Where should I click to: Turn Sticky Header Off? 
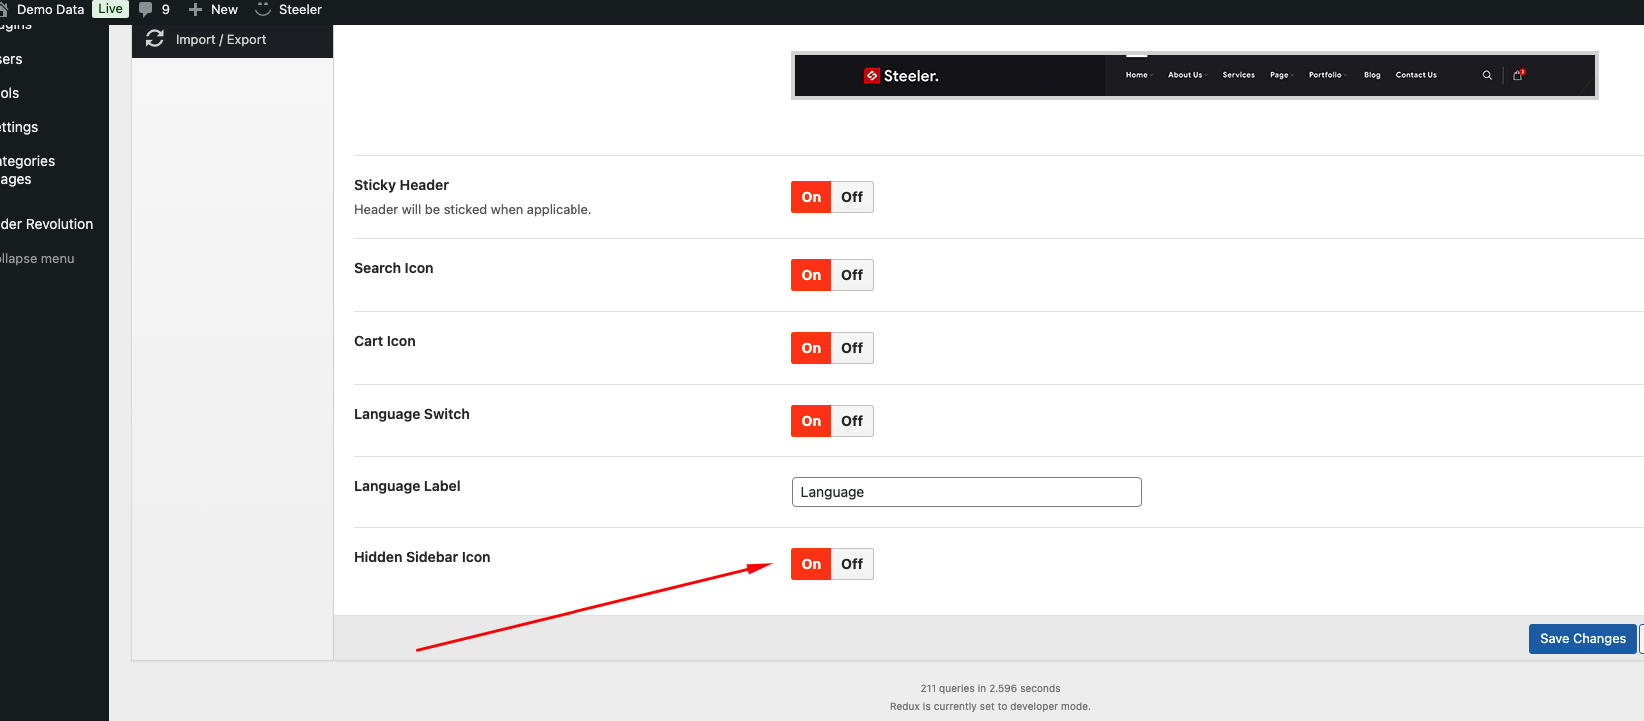tap(852, 197)
